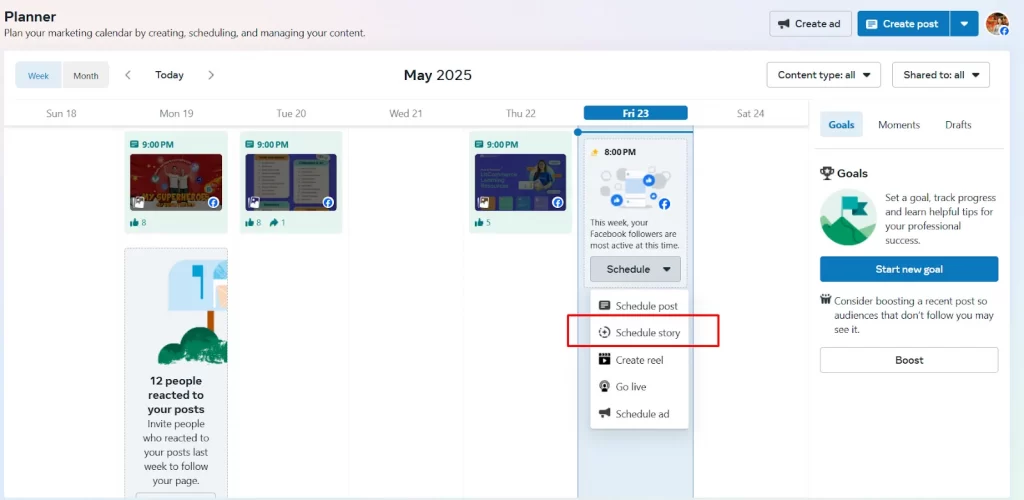Click the Facebook followers activity illustration
Image resolution: width=1024 pixels, height=500 pixels.
click(635, 189)
